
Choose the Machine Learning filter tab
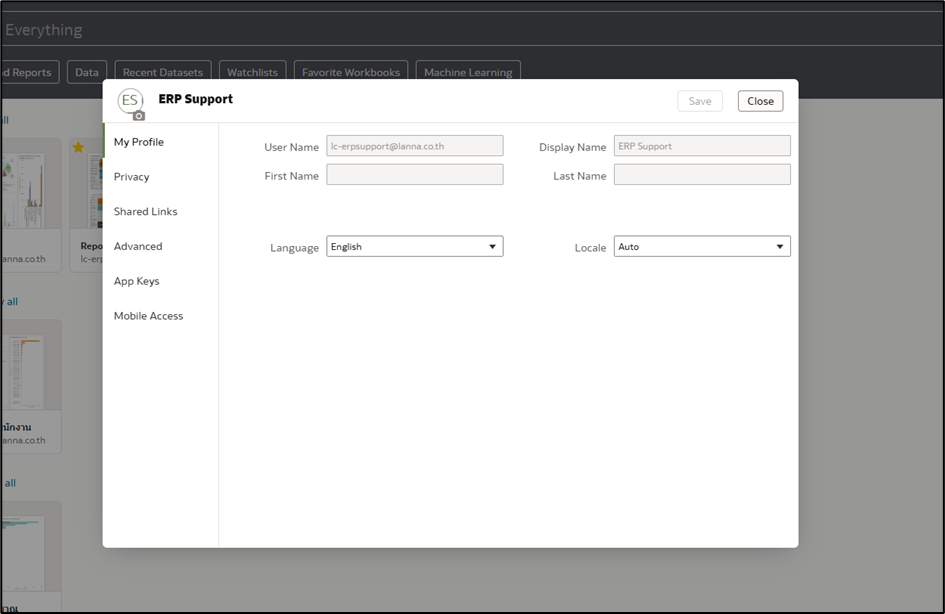tap(467, 72)
